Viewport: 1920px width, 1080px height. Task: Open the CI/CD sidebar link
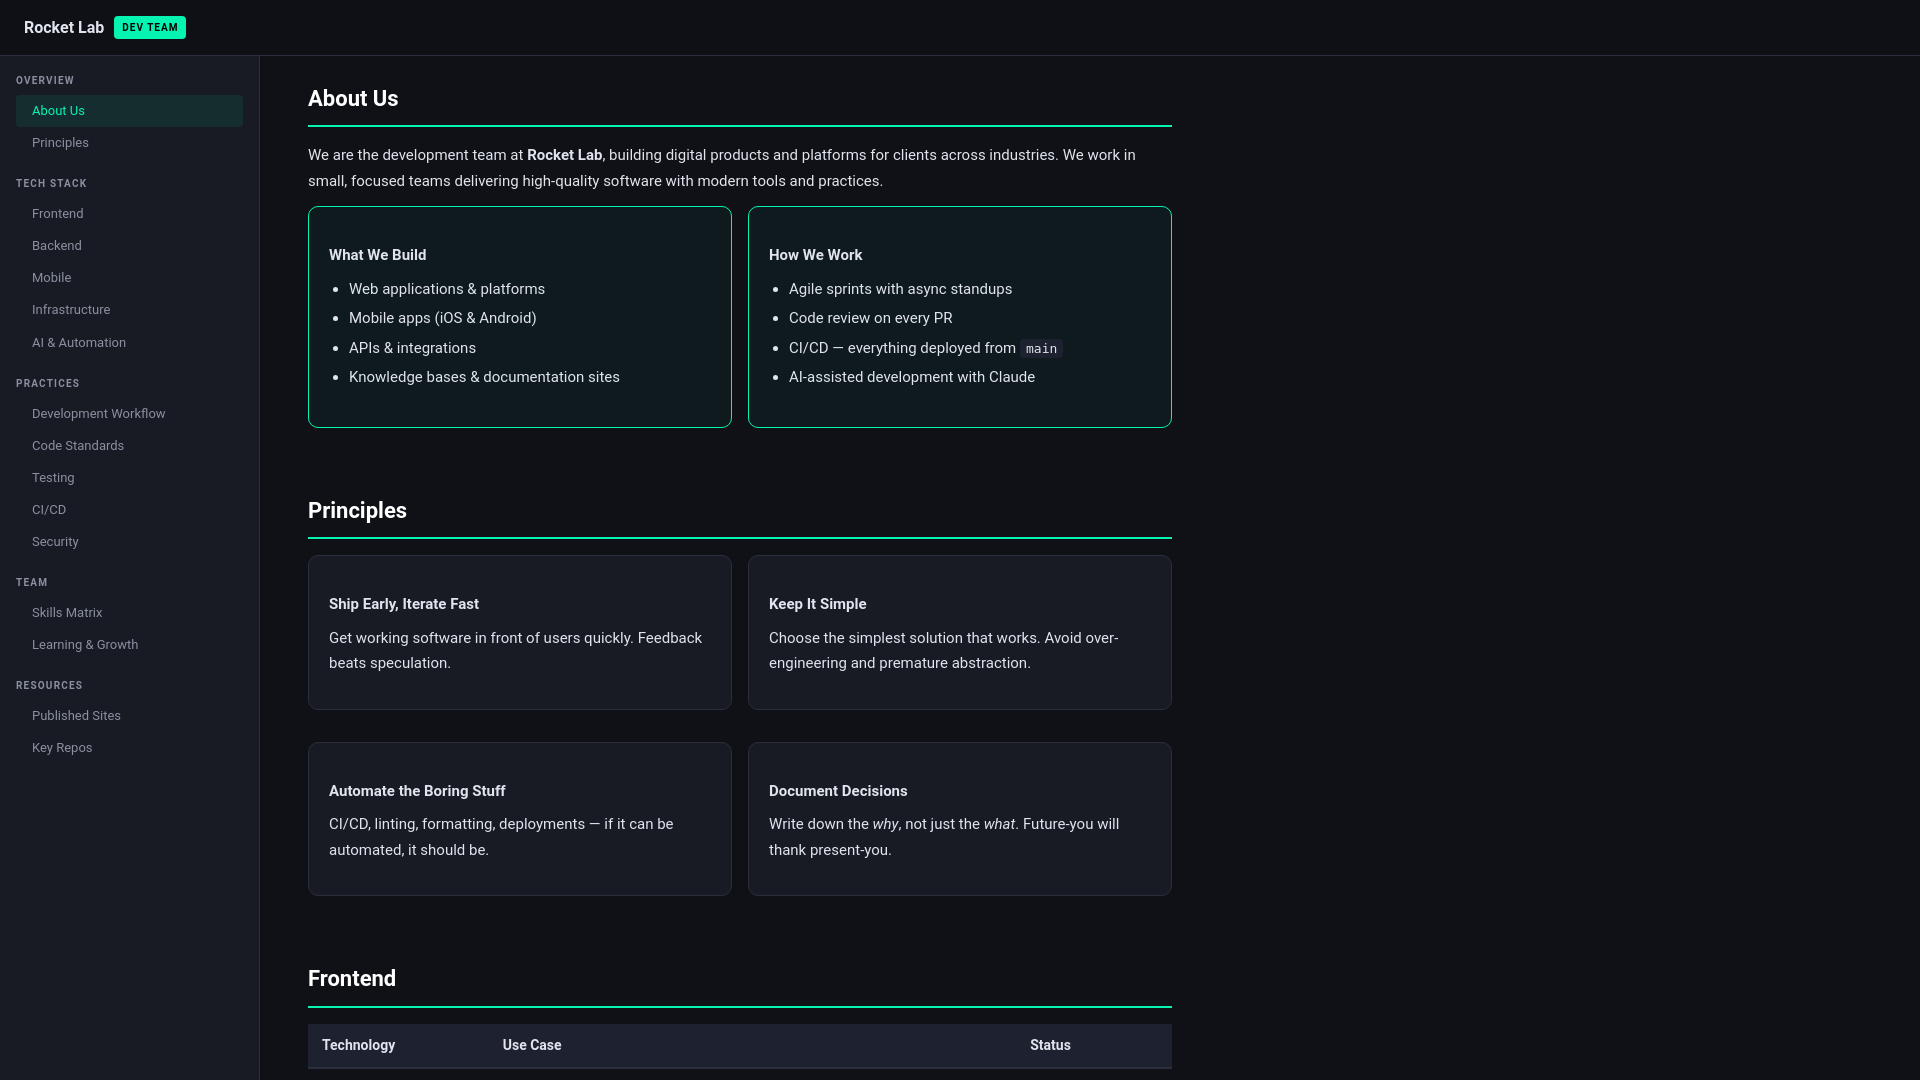[x=129, y=510]
